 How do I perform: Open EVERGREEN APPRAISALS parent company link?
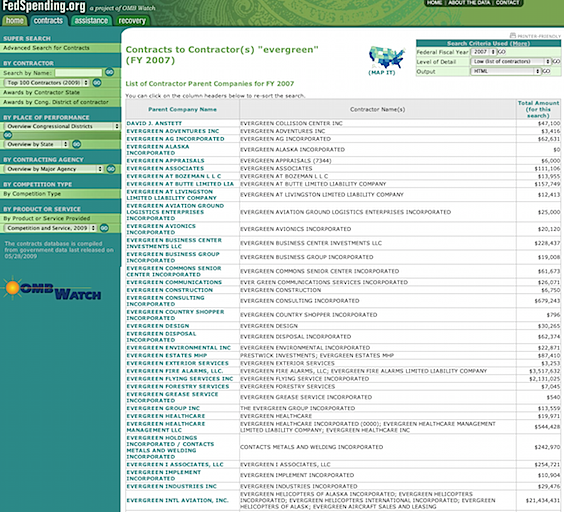pyautogui.click(x=165, y=160)
